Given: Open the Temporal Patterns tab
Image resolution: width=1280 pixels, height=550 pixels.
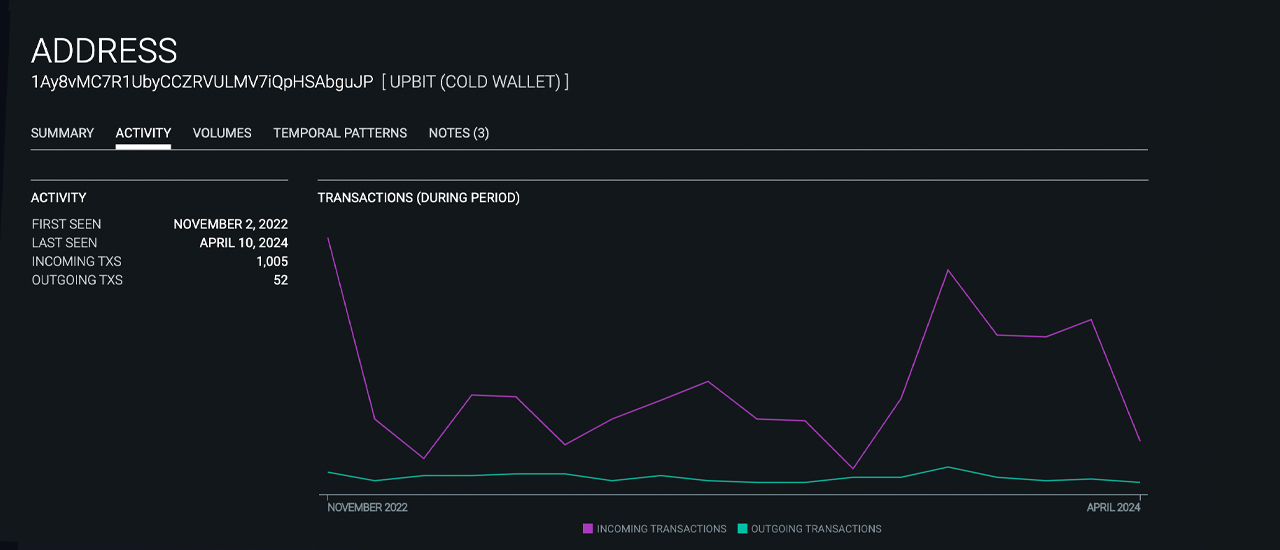Looking at the screenshot, I should coord(340,133).
